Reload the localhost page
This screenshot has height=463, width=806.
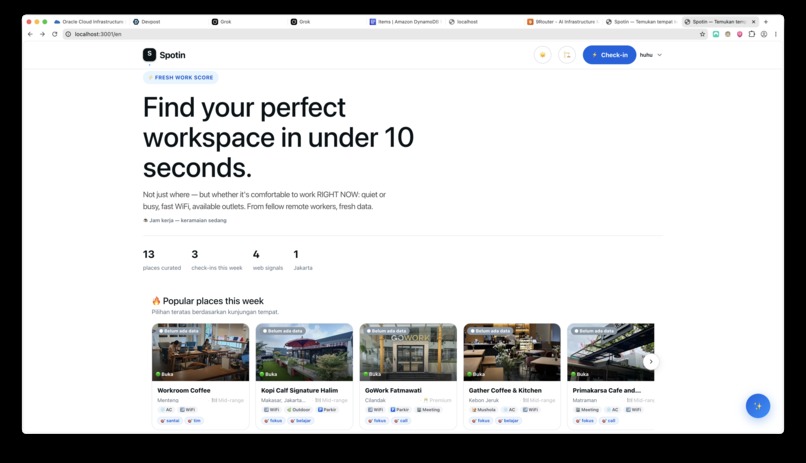[x=54, y=34]
